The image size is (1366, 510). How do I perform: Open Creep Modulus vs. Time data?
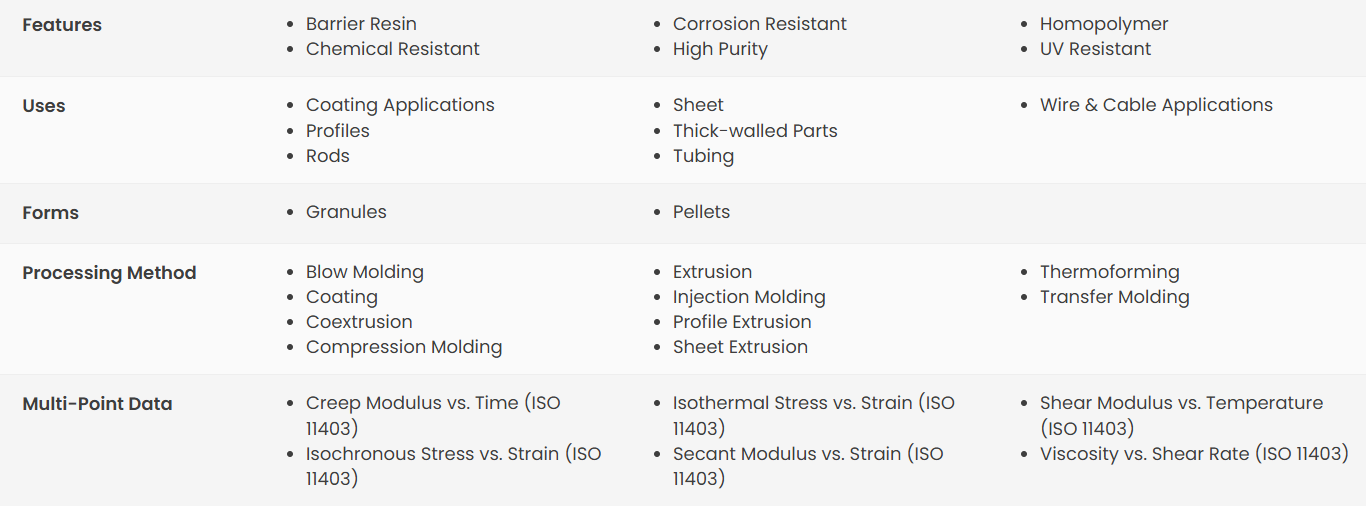(x=433, y=416)
